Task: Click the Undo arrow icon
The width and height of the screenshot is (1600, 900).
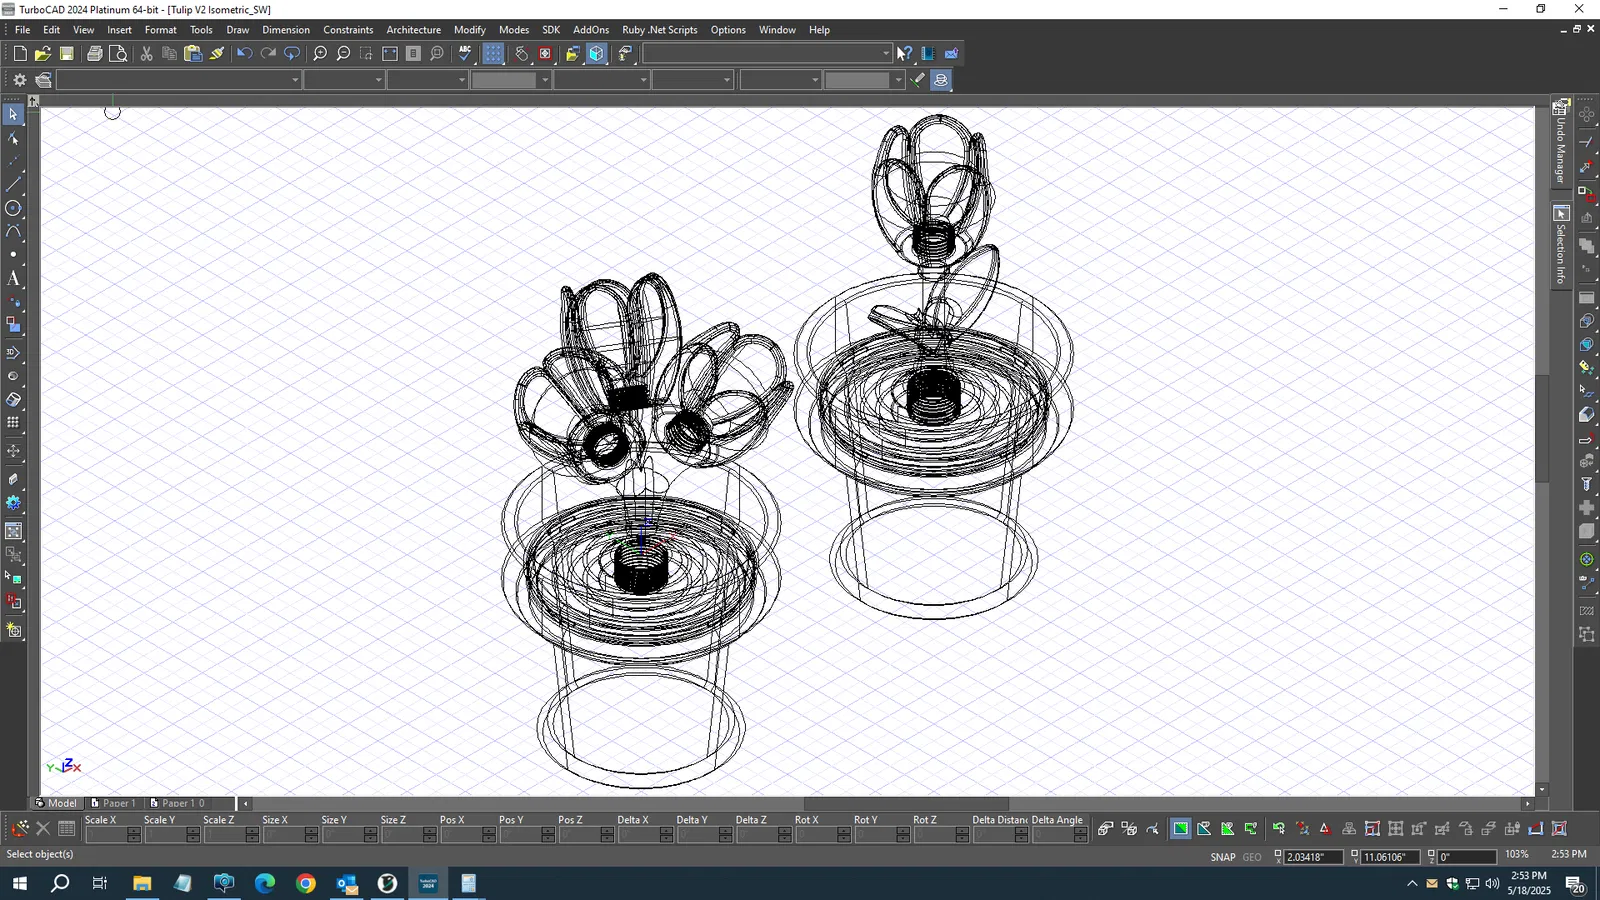Action: 244,54
